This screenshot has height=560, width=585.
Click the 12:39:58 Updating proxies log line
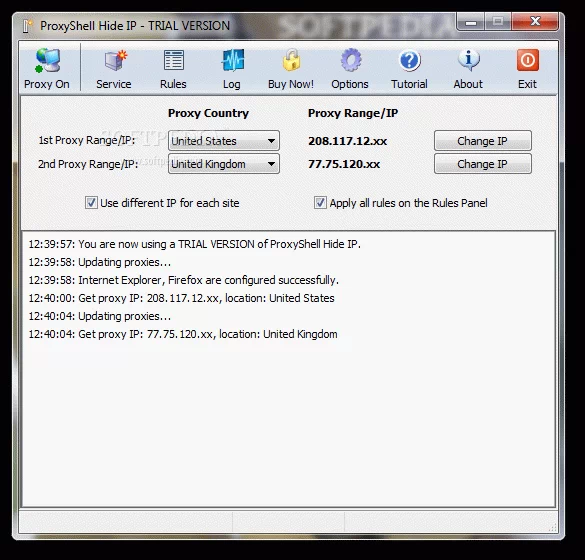[100, 262]
